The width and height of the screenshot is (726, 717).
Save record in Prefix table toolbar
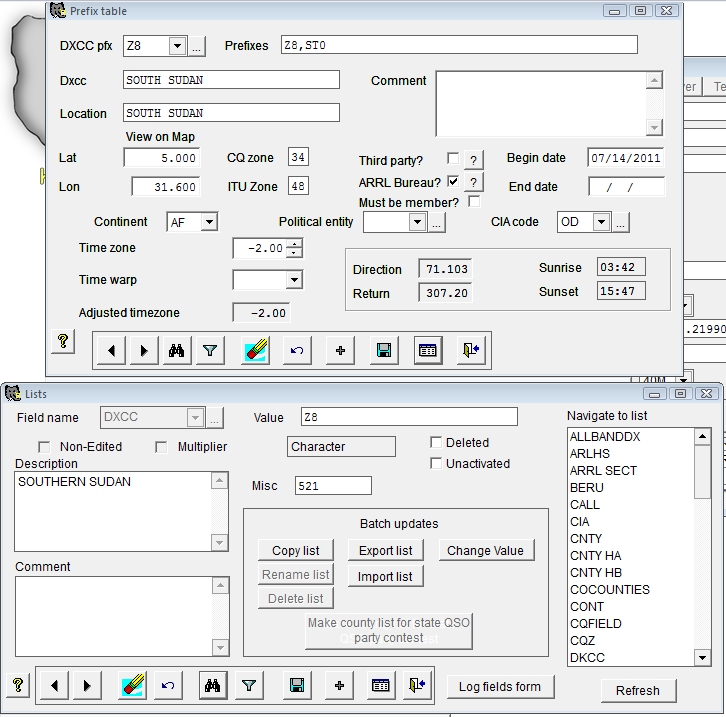384,350
